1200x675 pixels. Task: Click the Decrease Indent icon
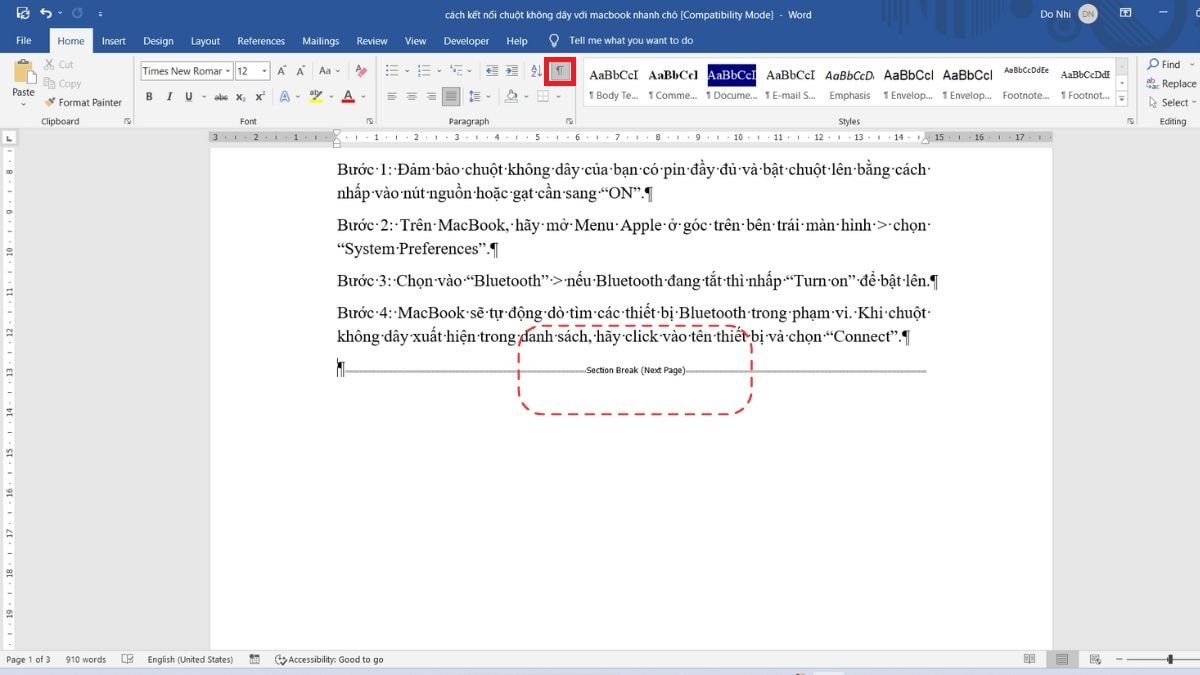491,71
